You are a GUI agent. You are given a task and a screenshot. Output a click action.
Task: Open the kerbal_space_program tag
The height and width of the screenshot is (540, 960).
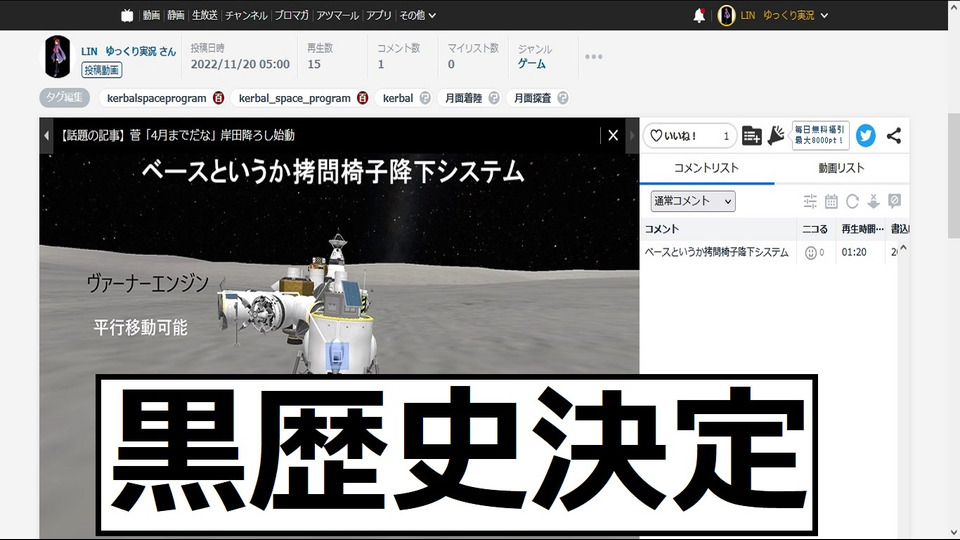point(294,98)
